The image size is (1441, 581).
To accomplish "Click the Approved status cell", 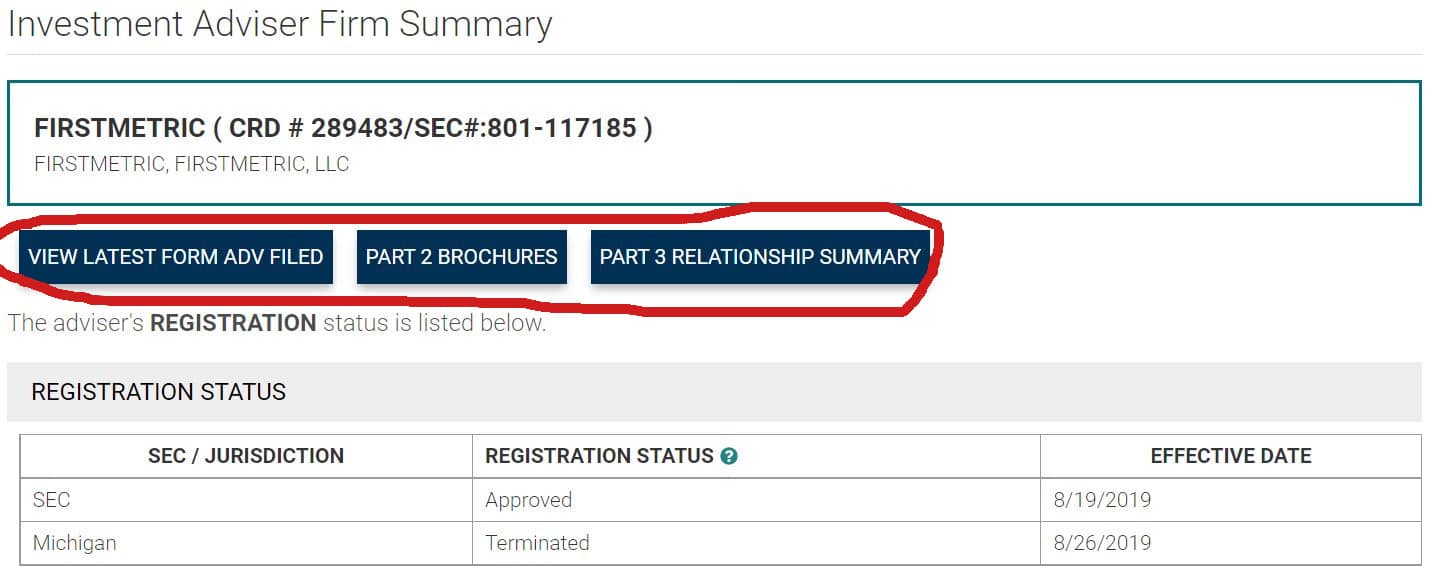I will [529, 500].
